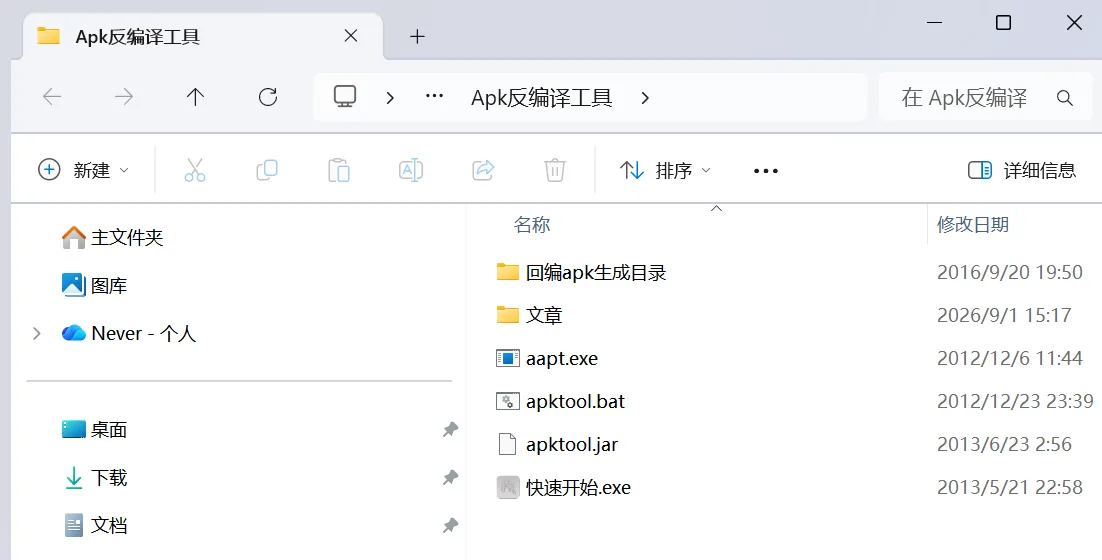Refresh the current folder view

268,97
